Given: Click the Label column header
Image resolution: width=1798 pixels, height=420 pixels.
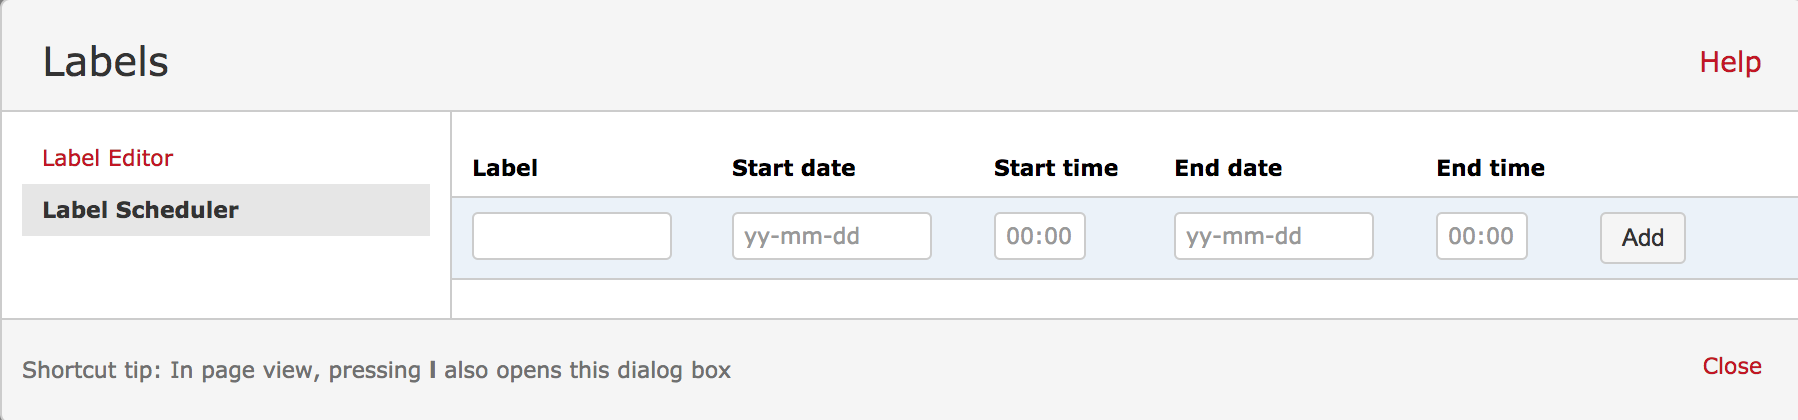Looking at the screenshot, I should pyautogui.click(x=505, y=168).
